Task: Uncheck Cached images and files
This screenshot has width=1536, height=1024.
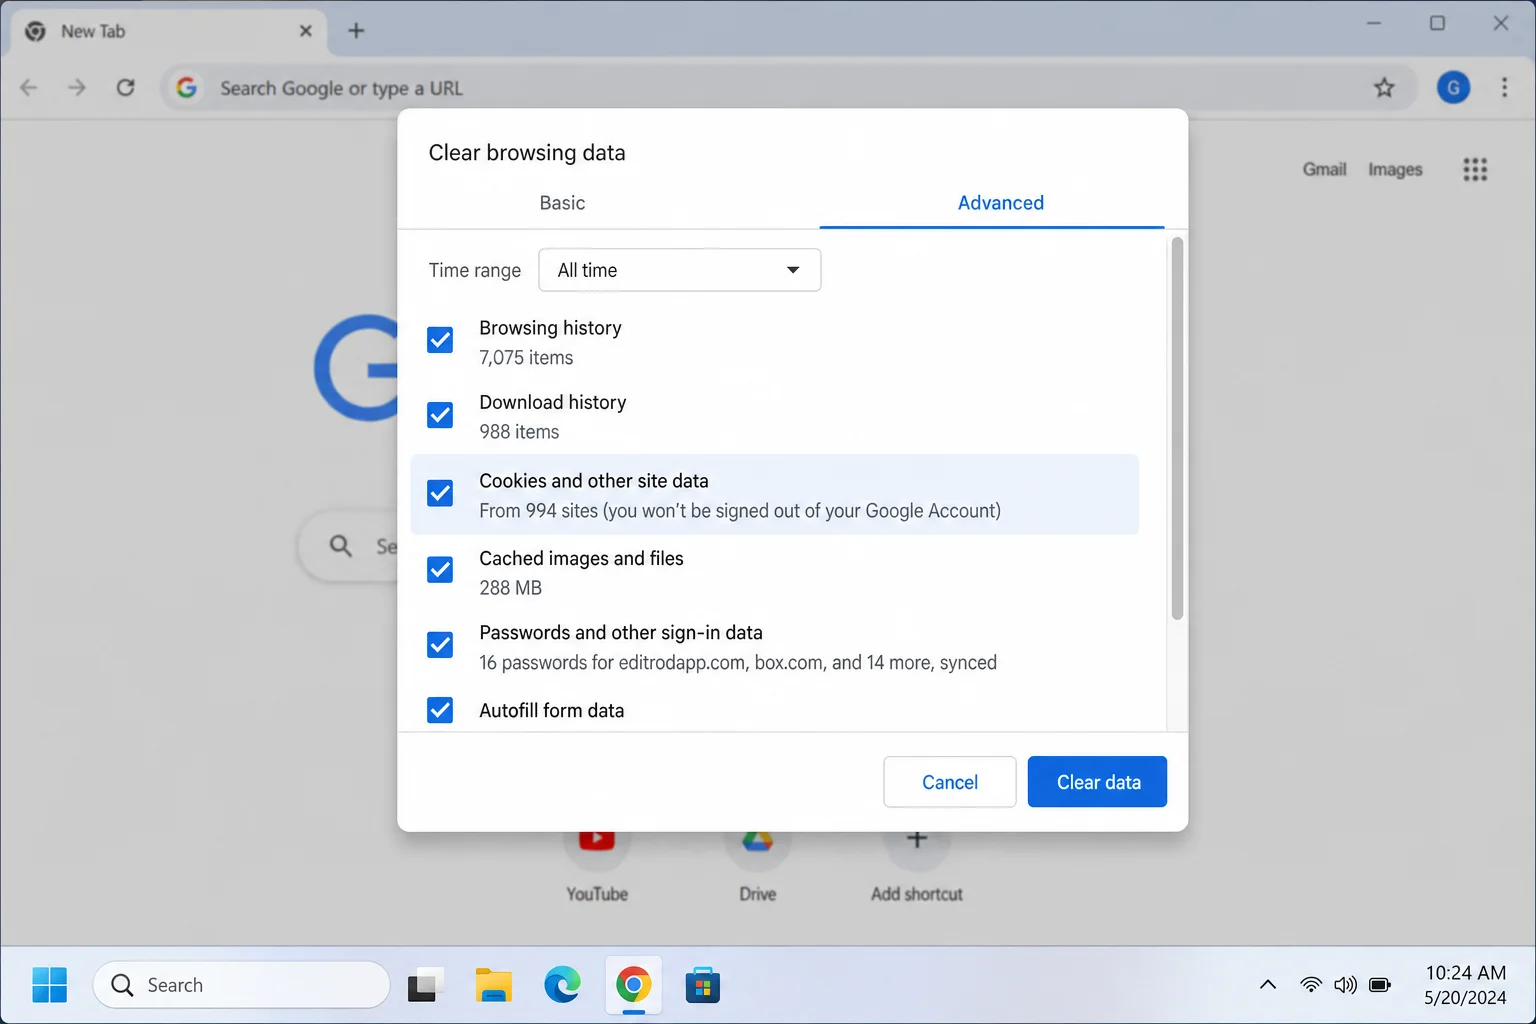Action: point(440,570)
